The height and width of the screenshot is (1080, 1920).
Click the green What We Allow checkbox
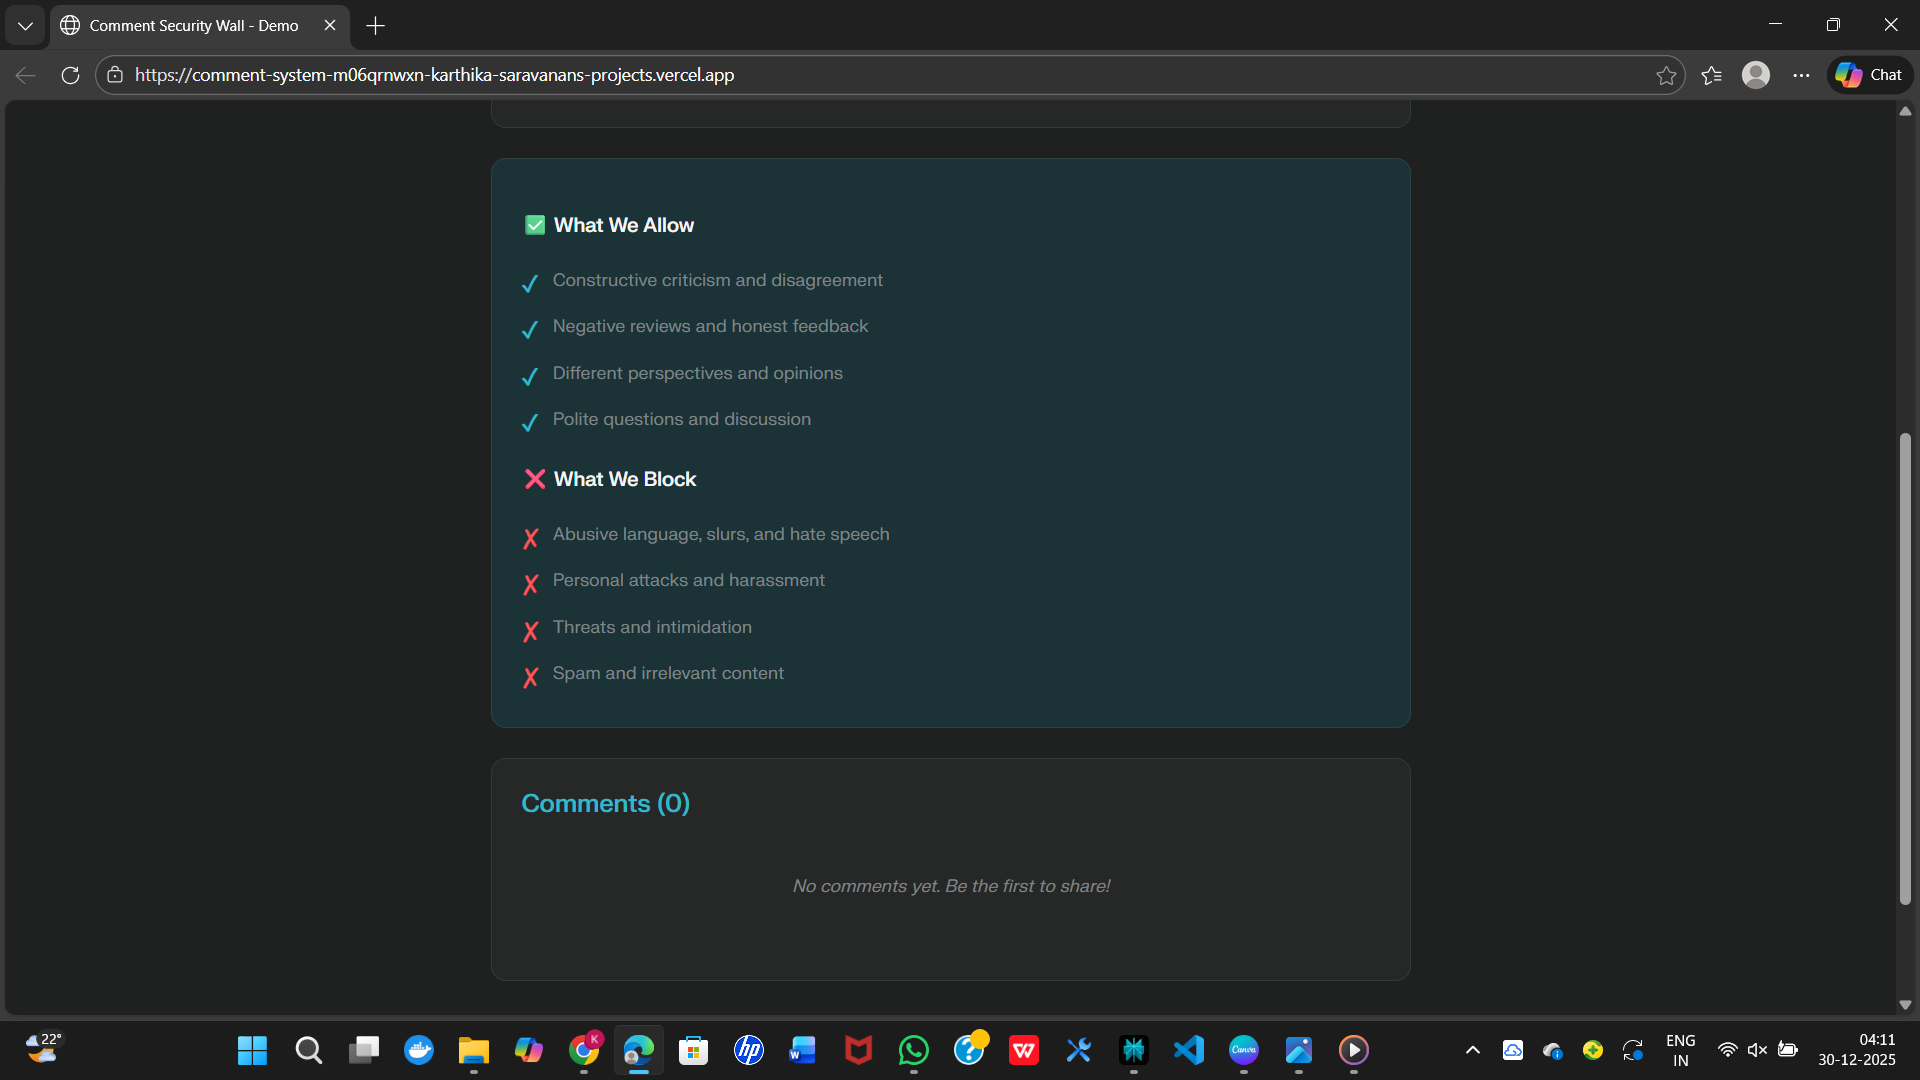click(x=535, y=225)
